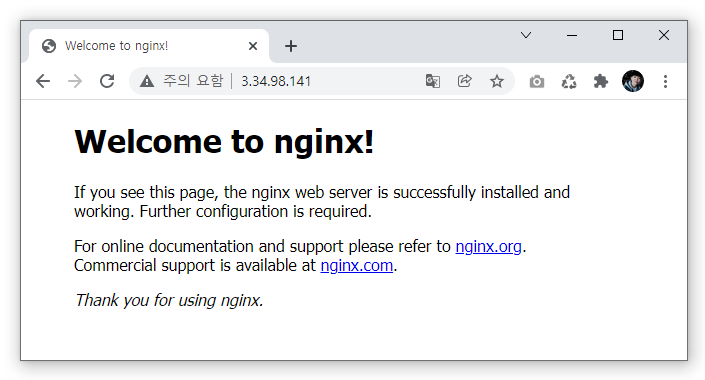Go back to the previous page
705x380 pixels.
pos(43,81)
